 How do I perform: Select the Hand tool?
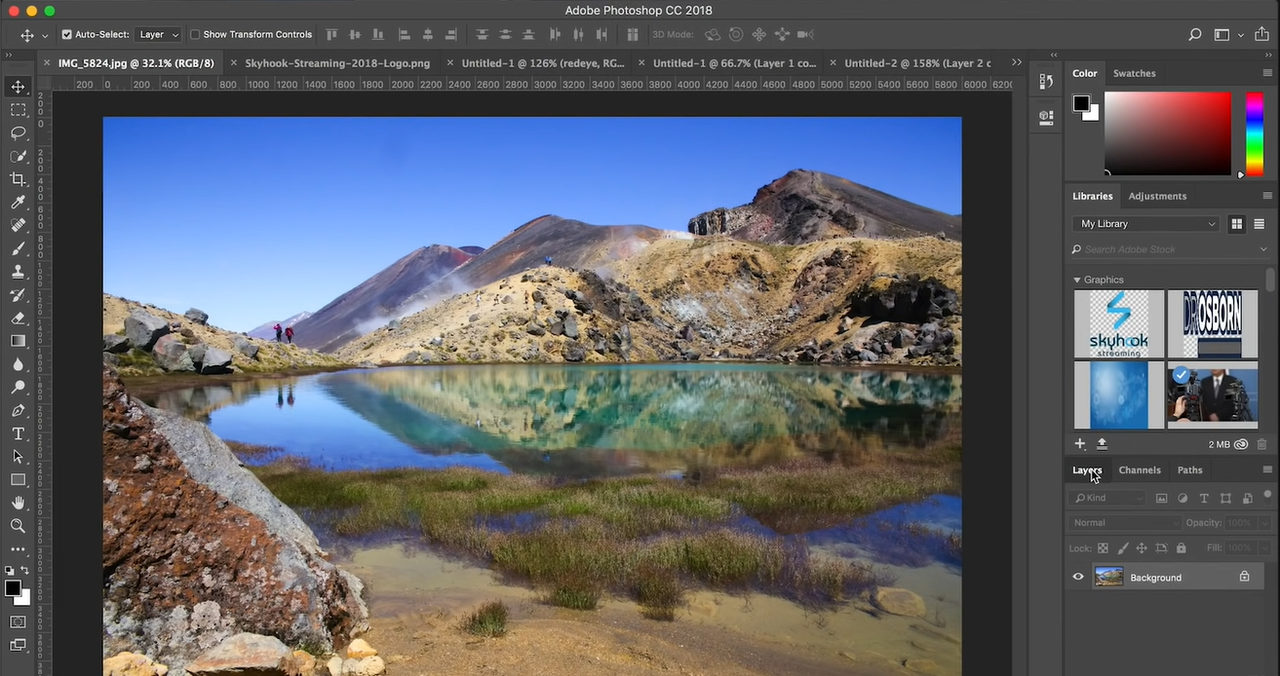click(18, 502)
